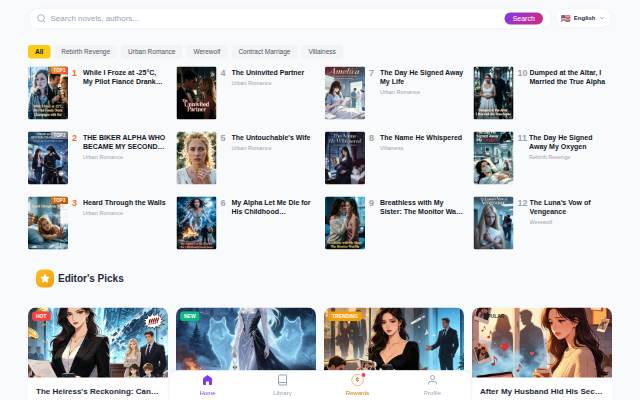Viewport: 640px width, 400px height.
Task: Click title The Name He Whispered
Action: click(421, 138)
